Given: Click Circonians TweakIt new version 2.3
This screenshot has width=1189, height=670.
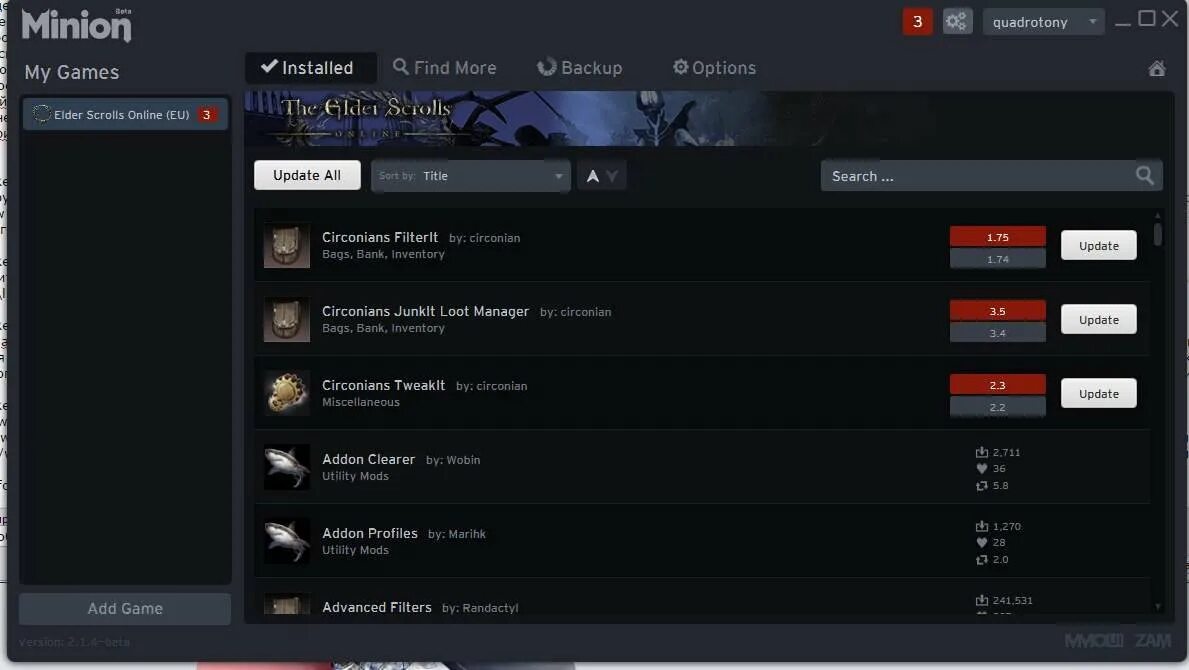Looking at the screenshot, I should 997,385.
